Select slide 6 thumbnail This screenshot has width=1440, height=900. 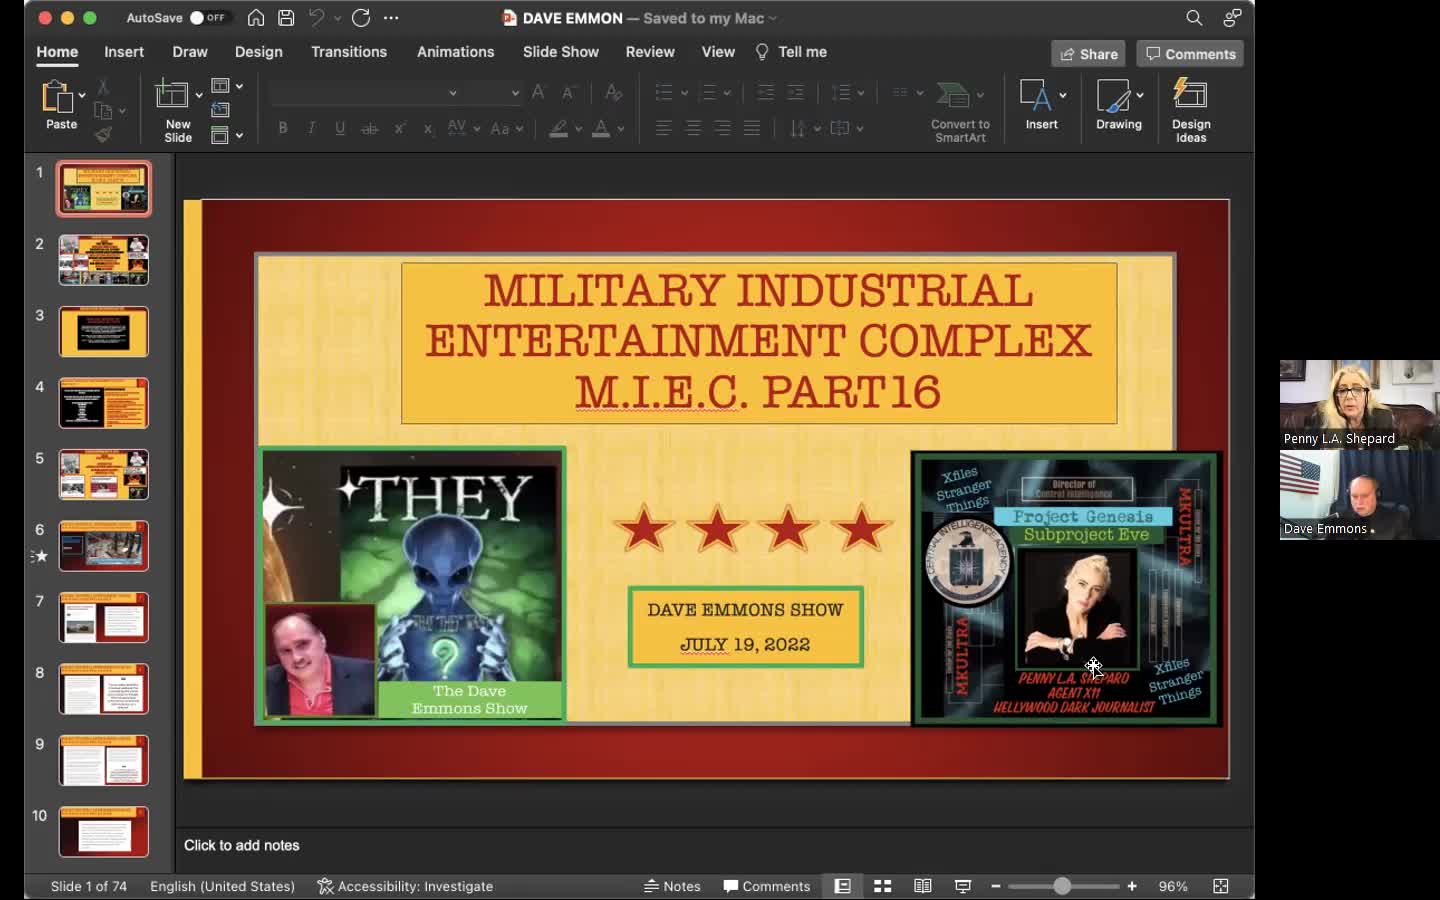104,546
